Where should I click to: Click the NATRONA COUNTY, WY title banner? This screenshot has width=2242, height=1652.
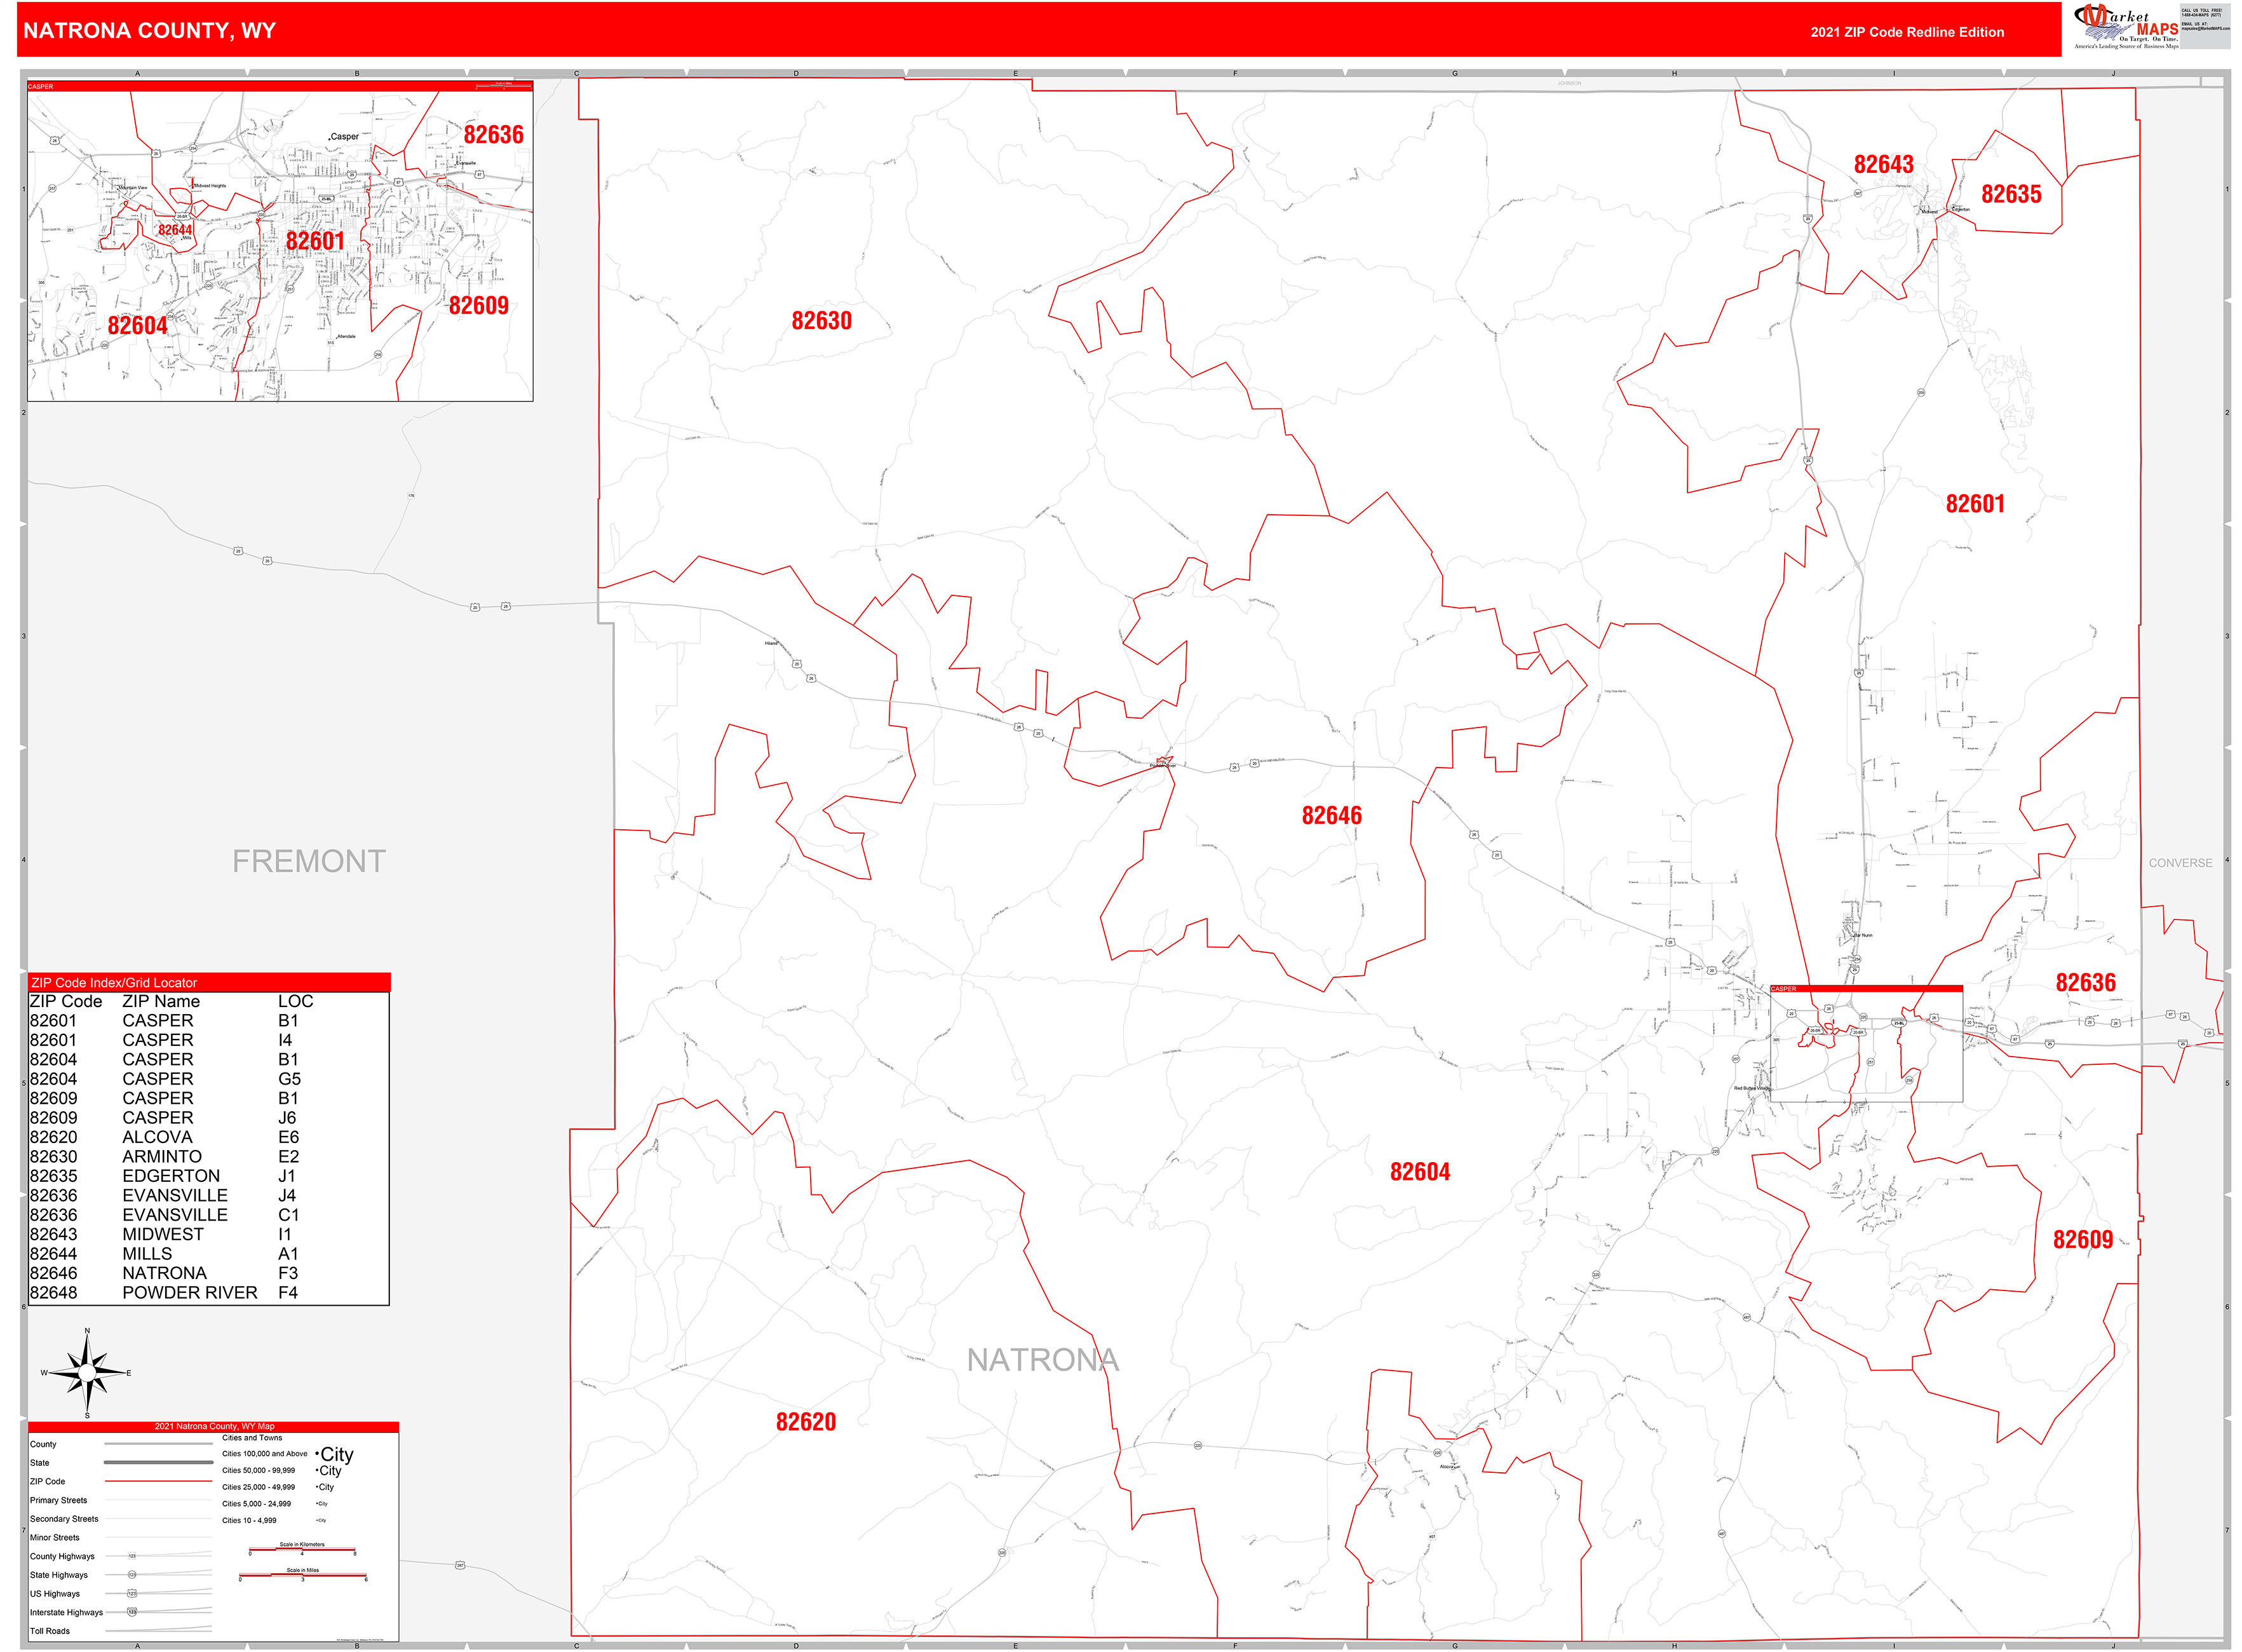coord(150,33)
